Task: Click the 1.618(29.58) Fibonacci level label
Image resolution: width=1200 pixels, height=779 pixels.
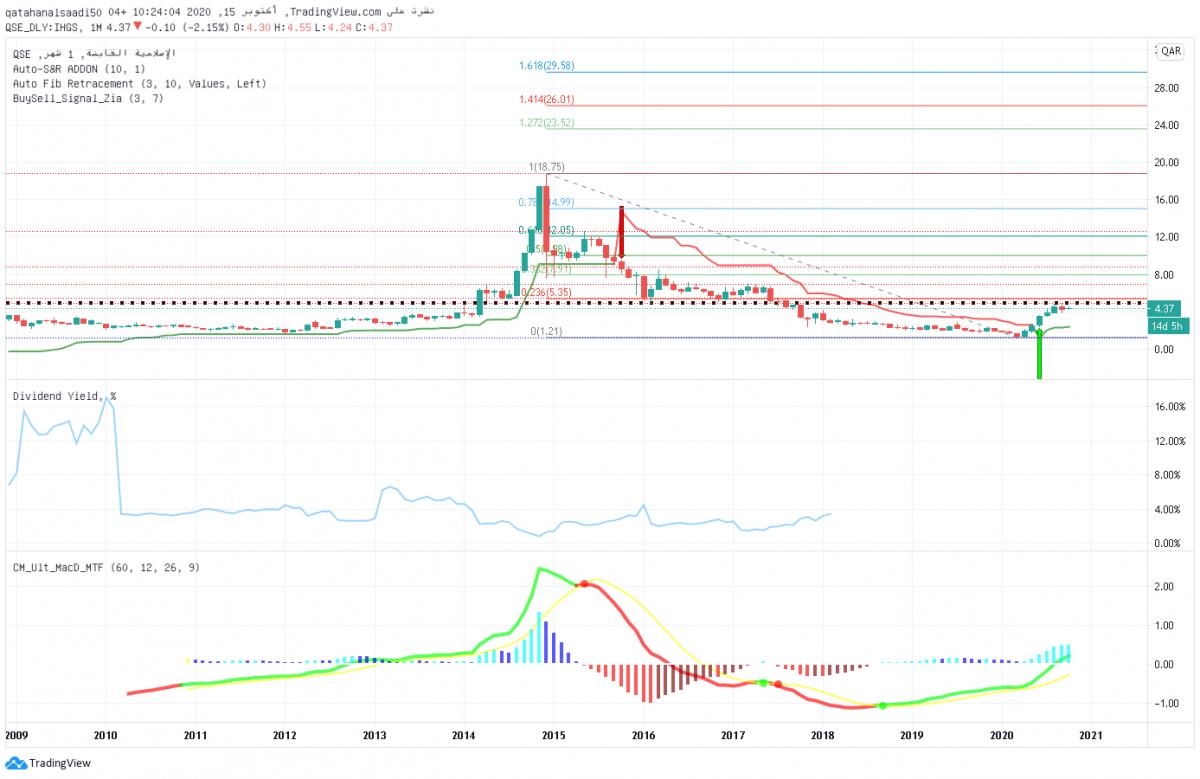Action: pyautogui.click(x=546, y=66)
